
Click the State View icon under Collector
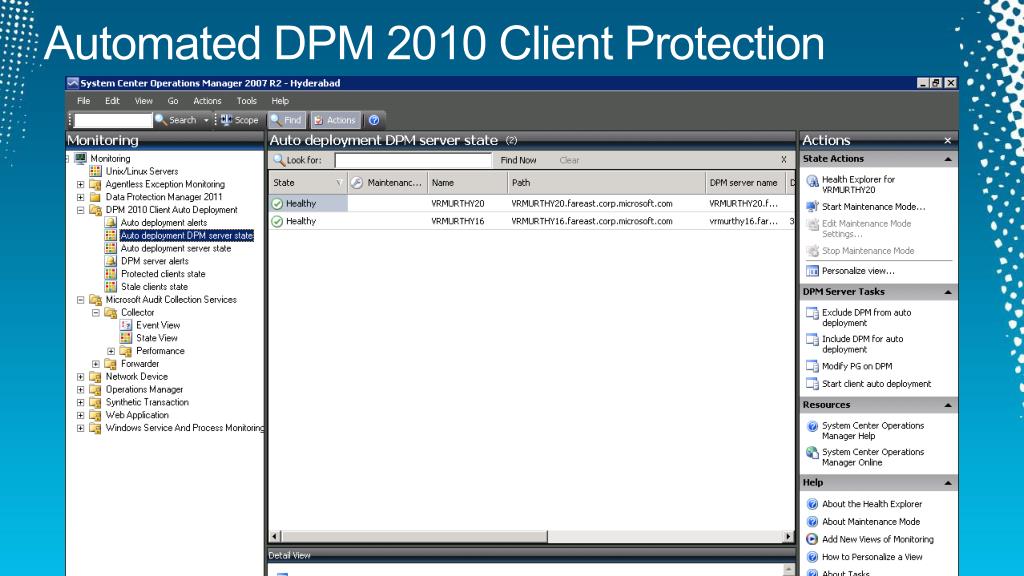point(126,338)
